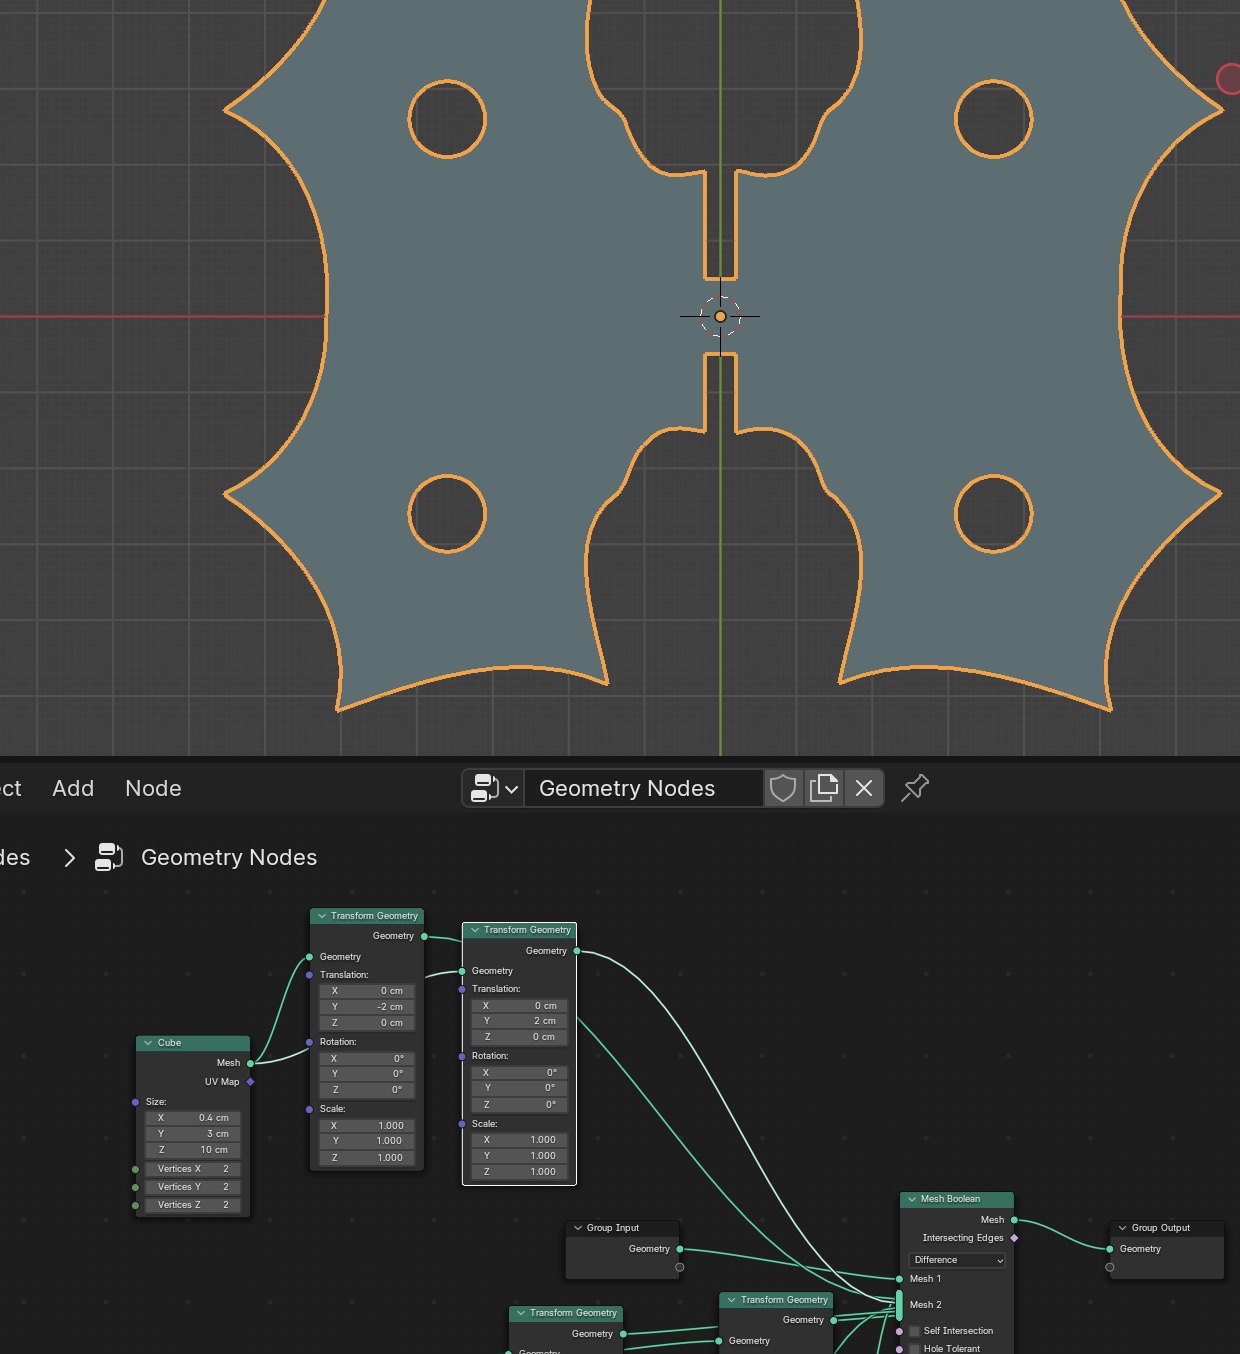Click Rotation Z field in first Transform node

coord(367,1090)
